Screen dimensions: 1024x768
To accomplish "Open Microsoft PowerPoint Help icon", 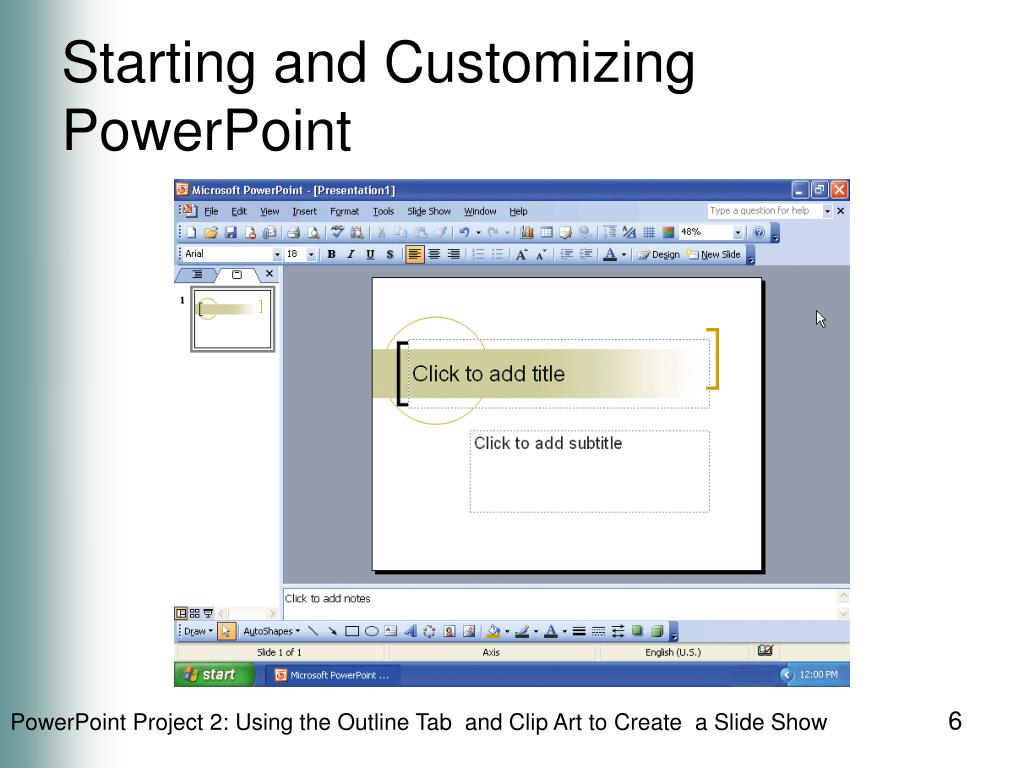I will tap(759, 232).
